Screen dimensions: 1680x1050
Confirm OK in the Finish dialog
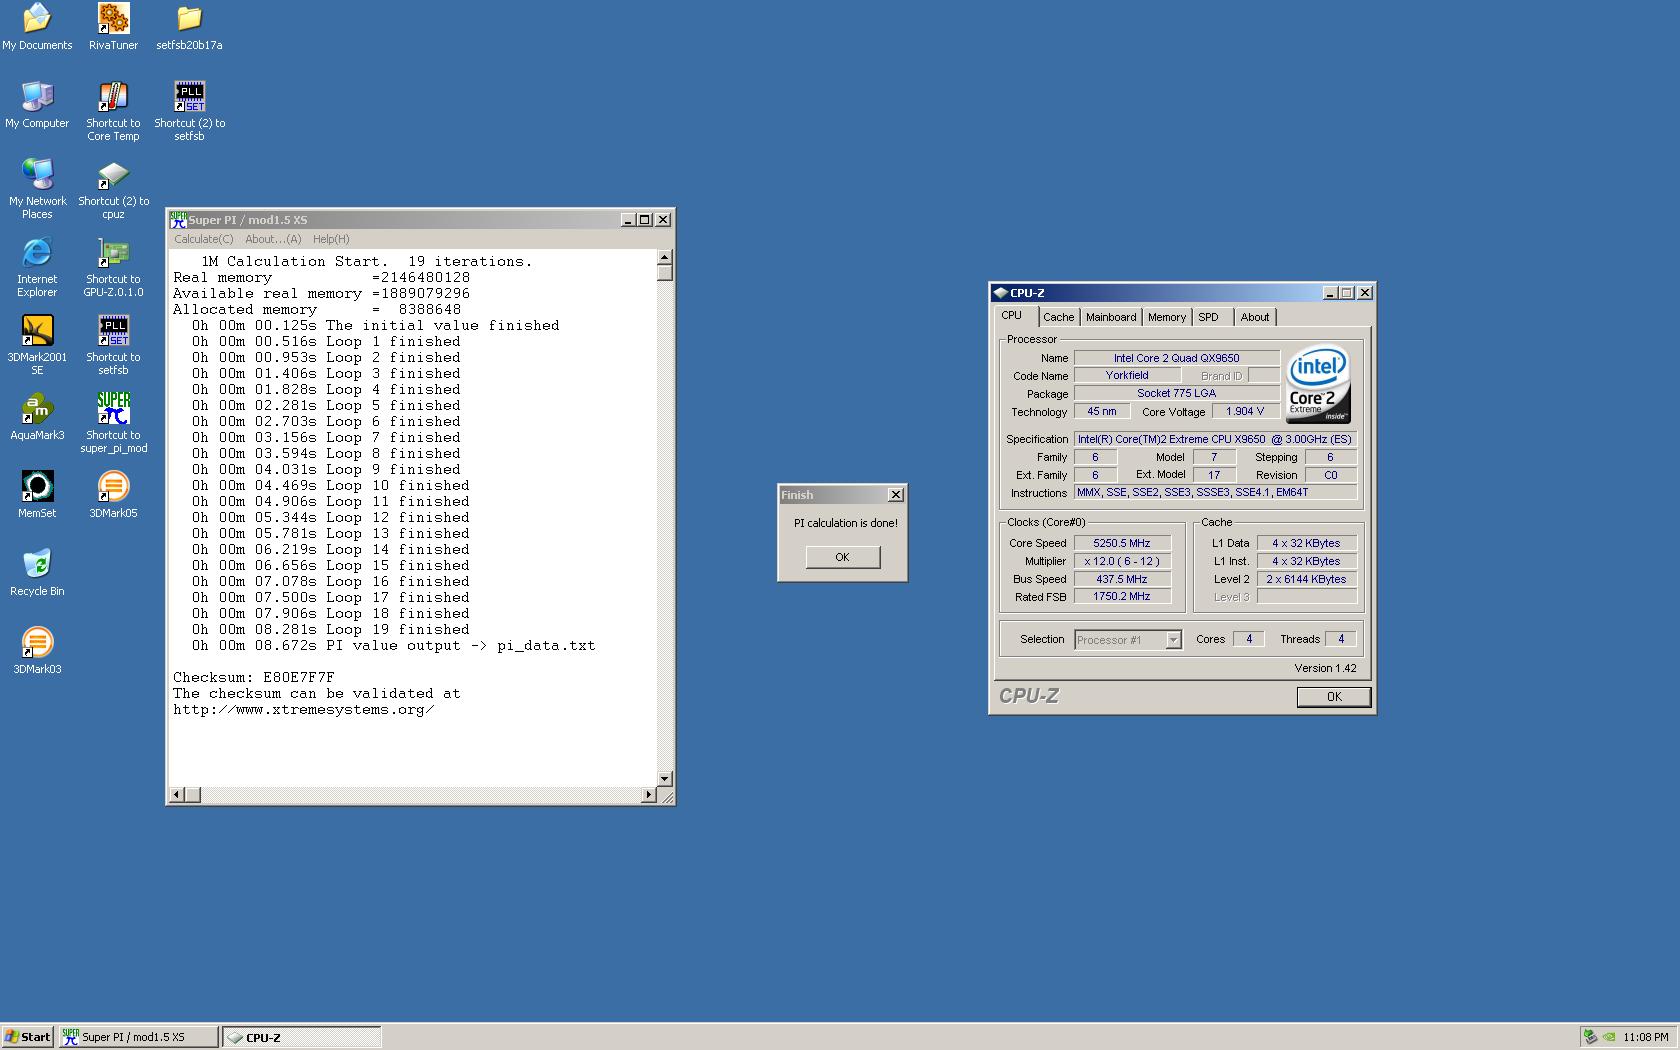tap(843, 557)
